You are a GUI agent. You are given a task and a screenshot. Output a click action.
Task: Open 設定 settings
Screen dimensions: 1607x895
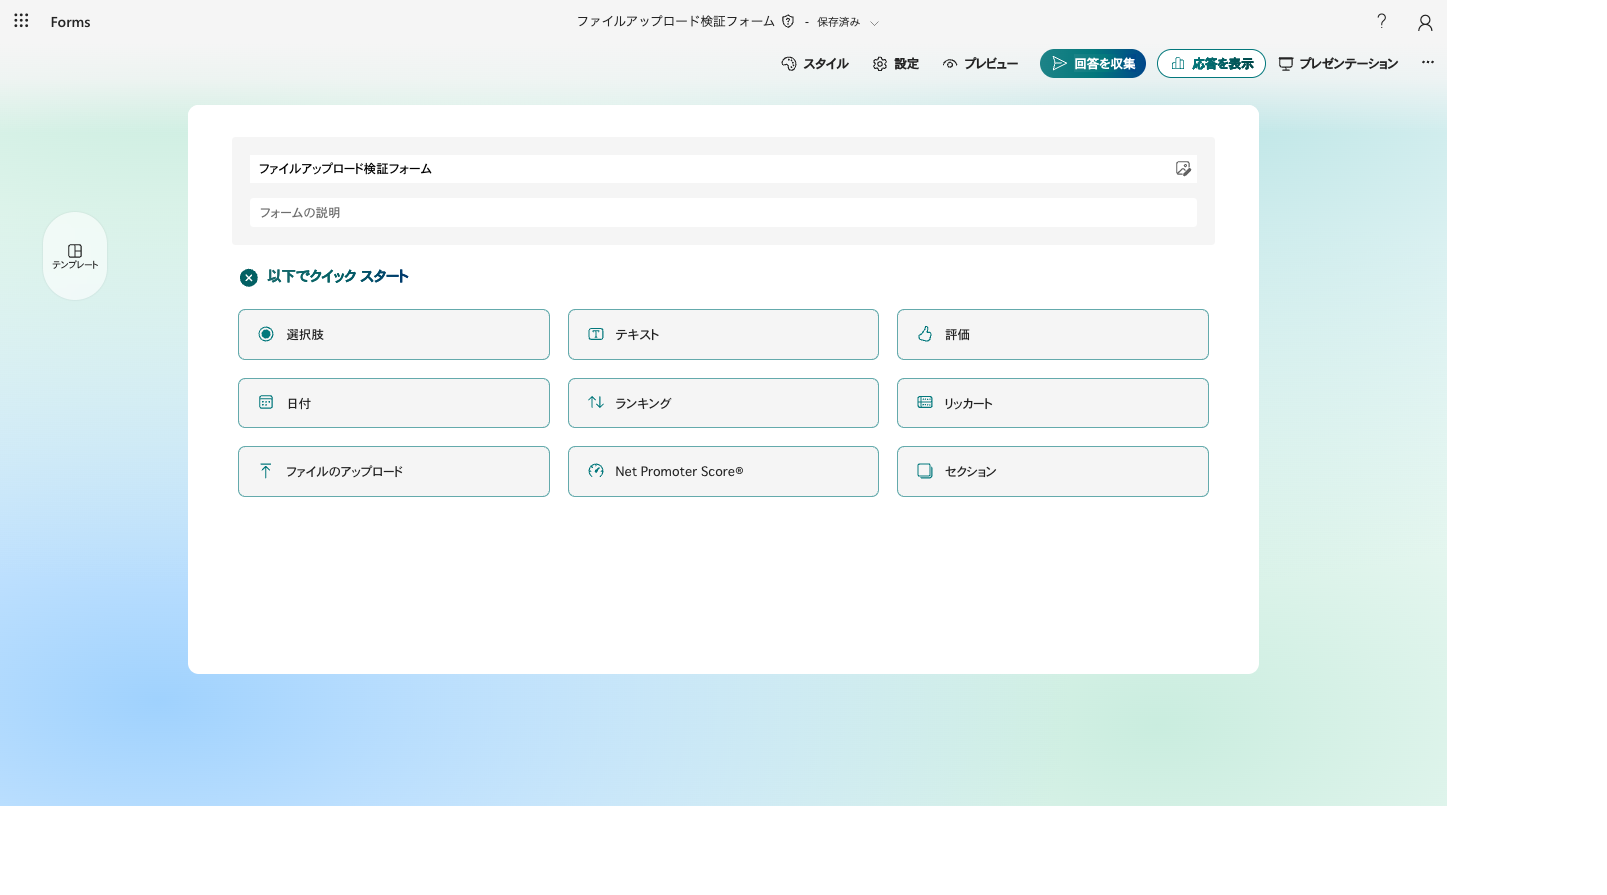pyautogui.click(x=896, y=64)
